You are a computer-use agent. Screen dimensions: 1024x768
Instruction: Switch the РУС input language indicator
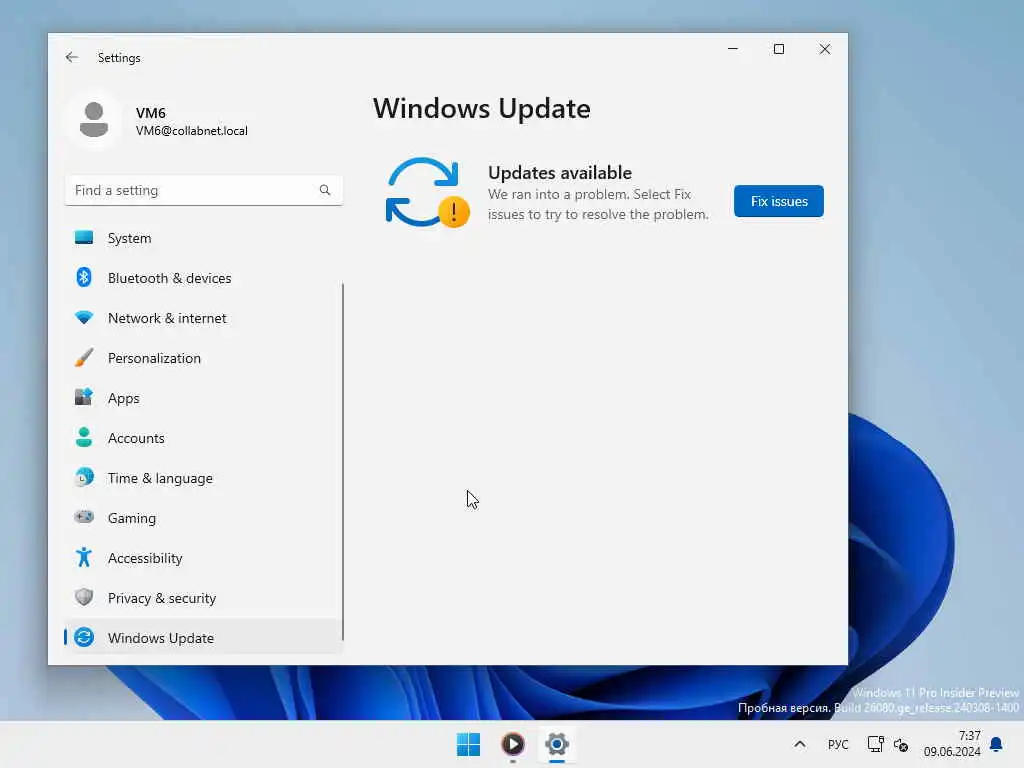pyautogui.click(x=838, y=744)
